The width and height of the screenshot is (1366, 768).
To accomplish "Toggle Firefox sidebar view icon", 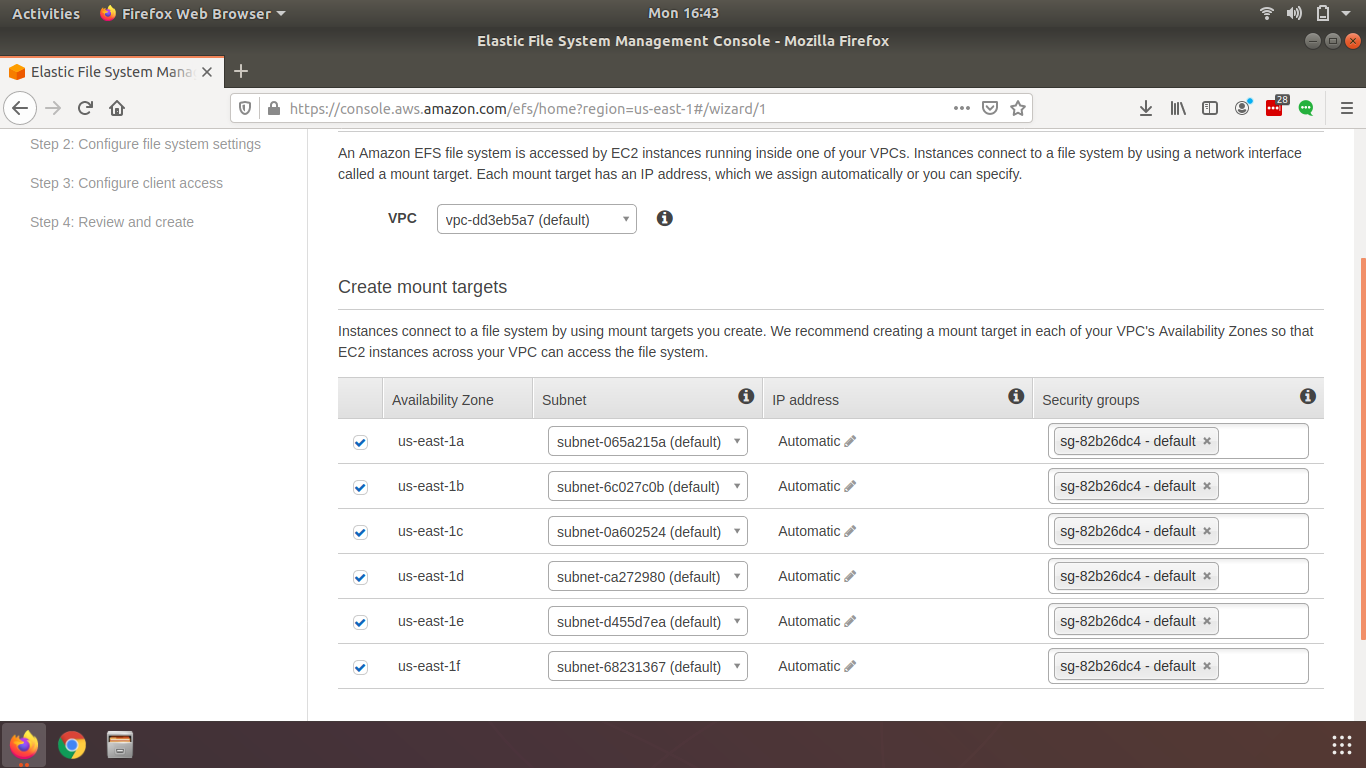I will pyautogui.click(x=1210, y=108).
